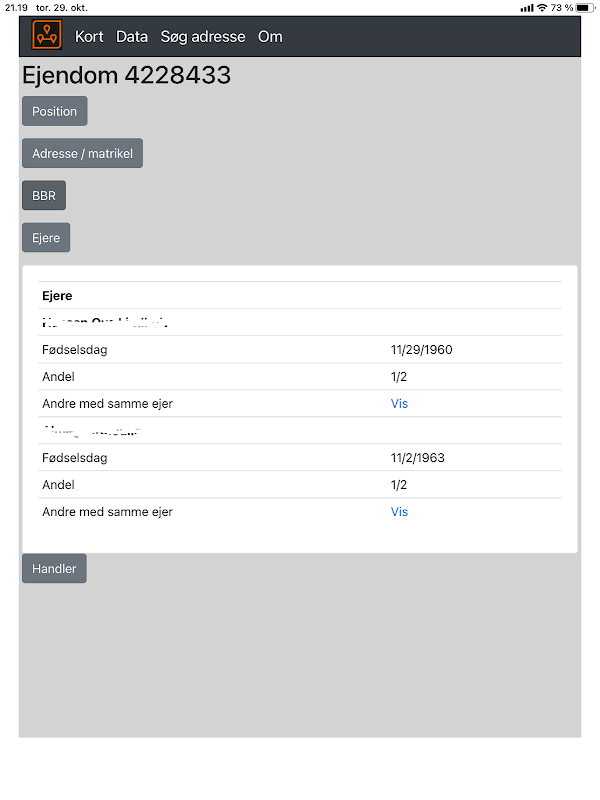Expand the Handler section
This screenshot has width=600, height=800.
54,569
